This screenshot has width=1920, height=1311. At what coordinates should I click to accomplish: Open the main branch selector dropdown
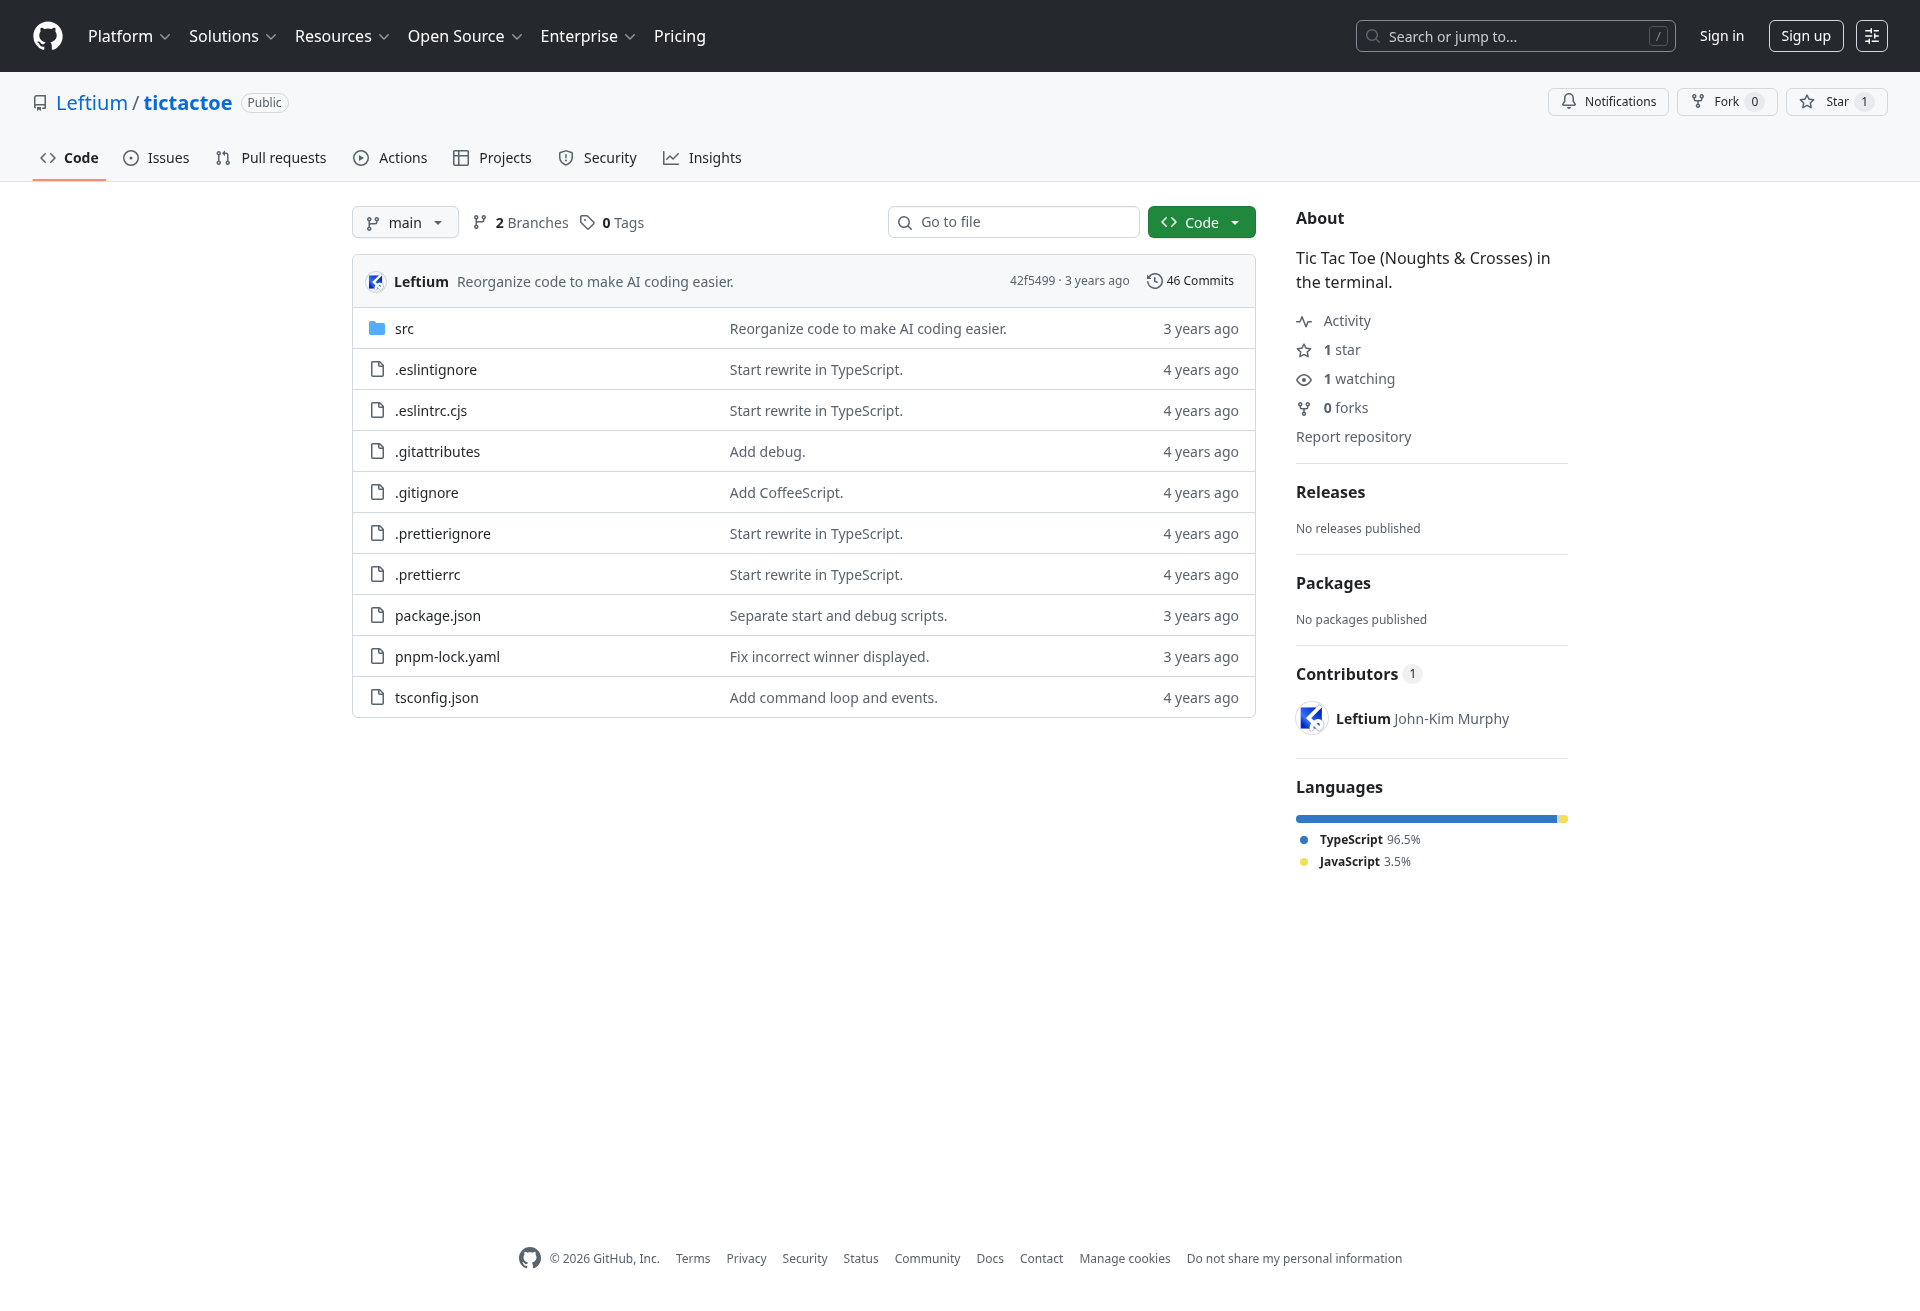[x=405, y=222]
